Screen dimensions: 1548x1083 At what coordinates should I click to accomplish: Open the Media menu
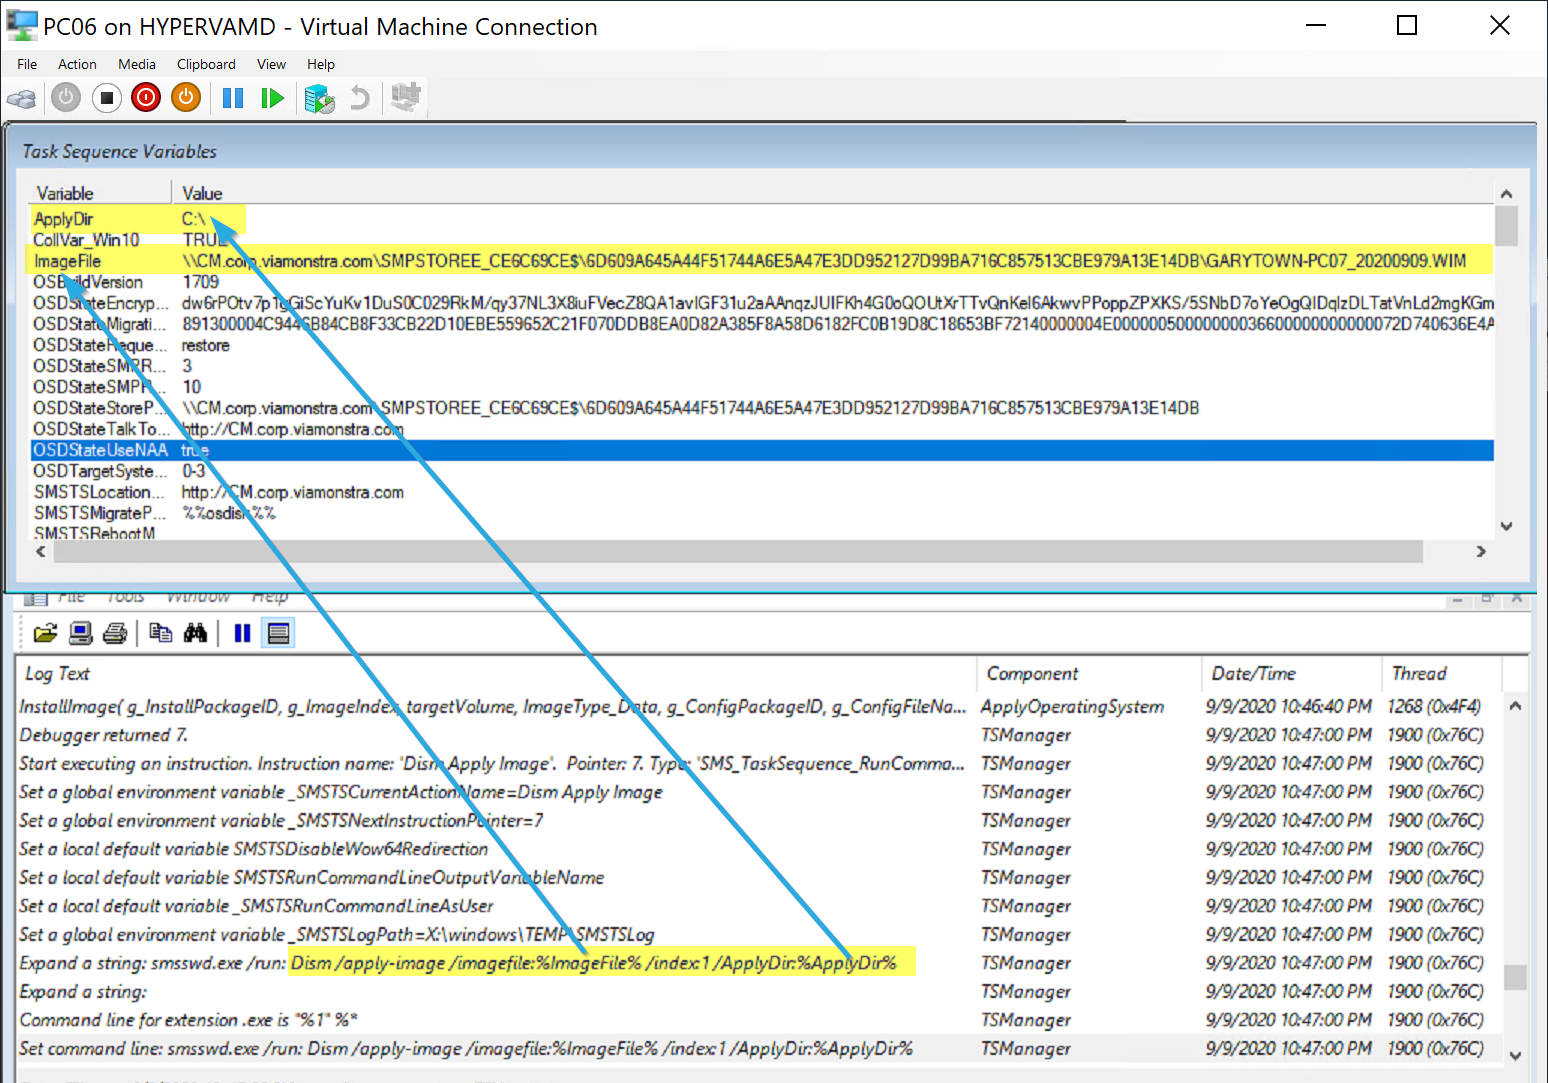tap(137, 64)
